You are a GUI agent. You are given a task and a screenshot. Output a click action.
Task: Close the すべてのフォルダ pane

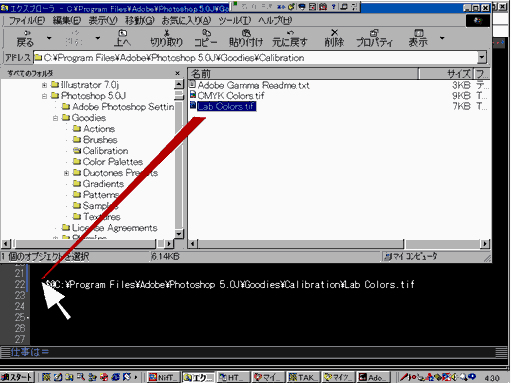click(177, 73)
